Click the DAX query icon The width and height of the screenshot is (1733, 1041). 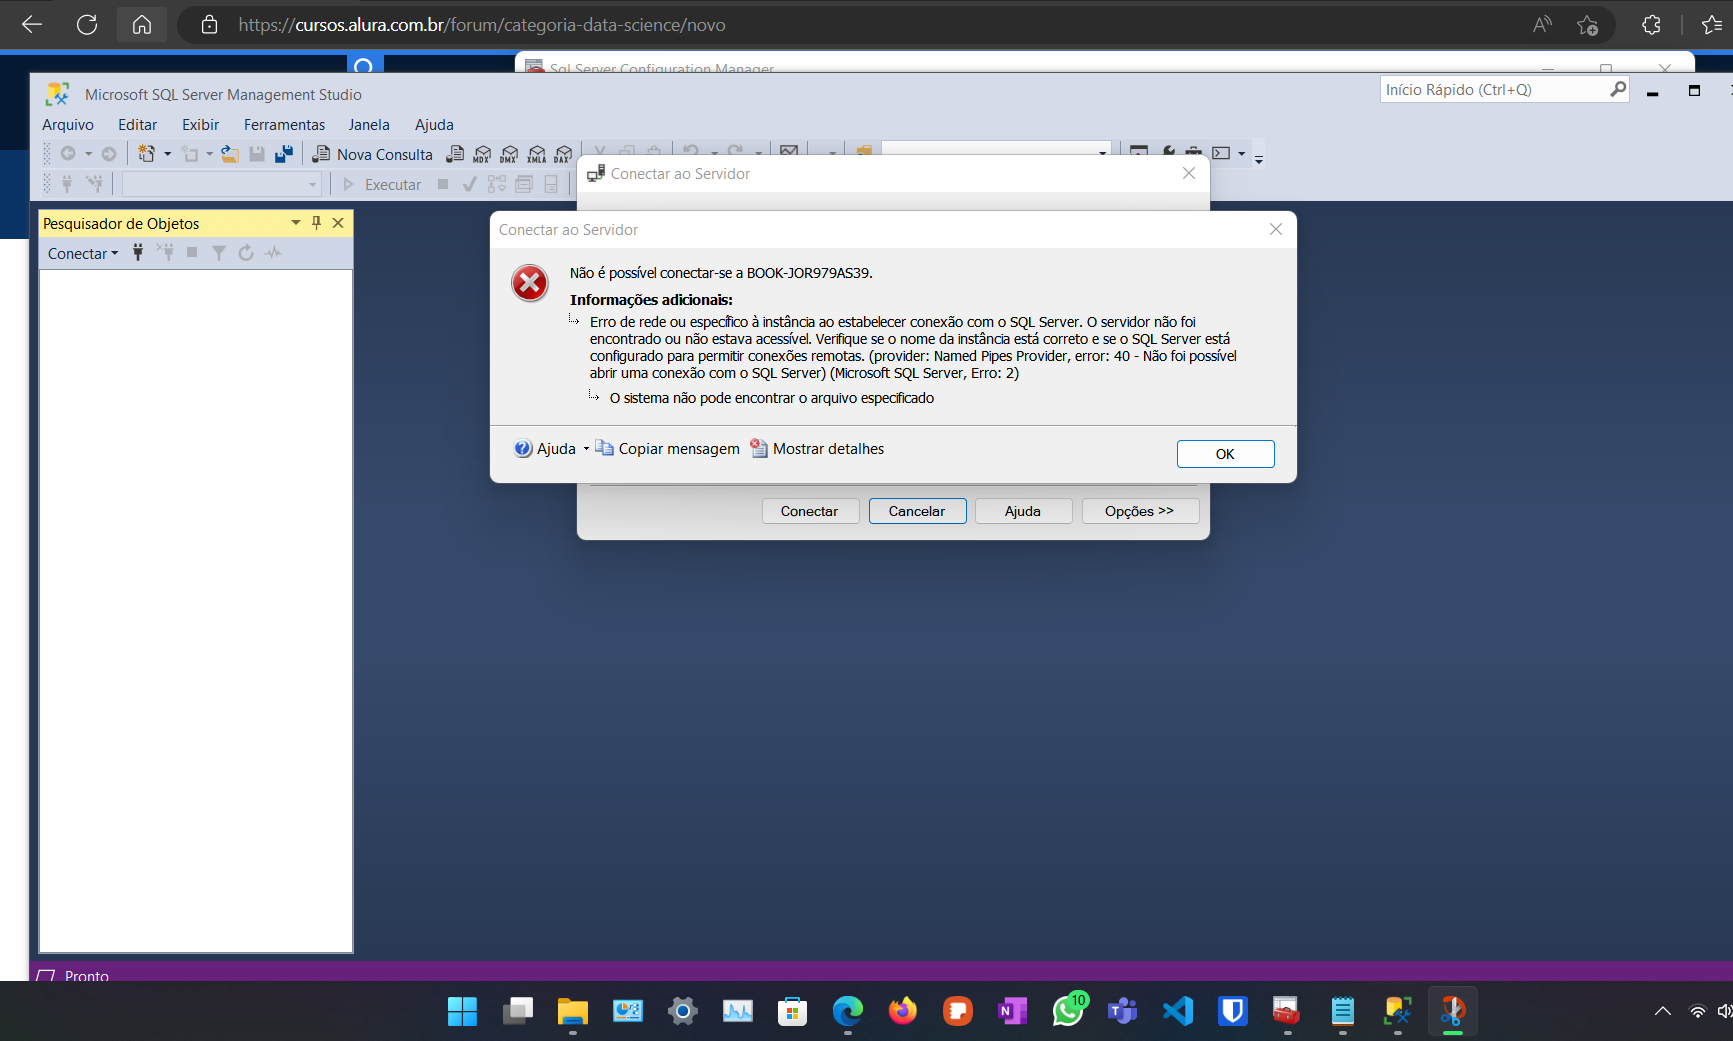[x=563, y=154]
